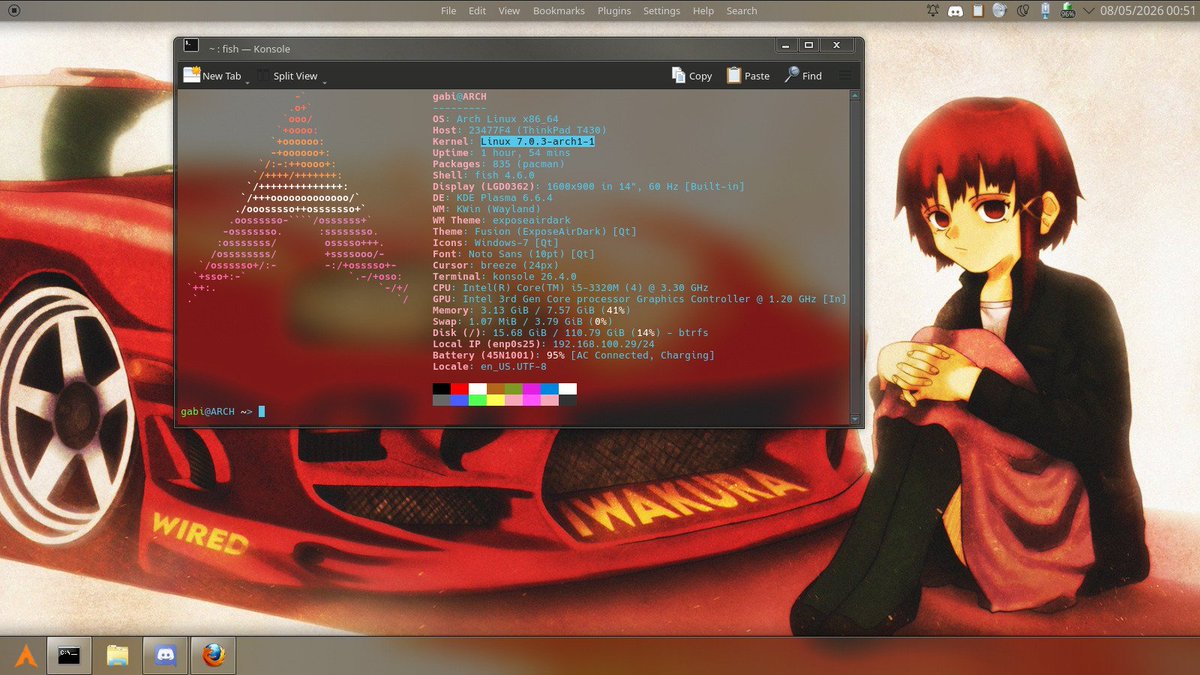Viewport: 1200px width, 675px height.
Task: Click Search in the global menu bar
Action: (741, 11)
